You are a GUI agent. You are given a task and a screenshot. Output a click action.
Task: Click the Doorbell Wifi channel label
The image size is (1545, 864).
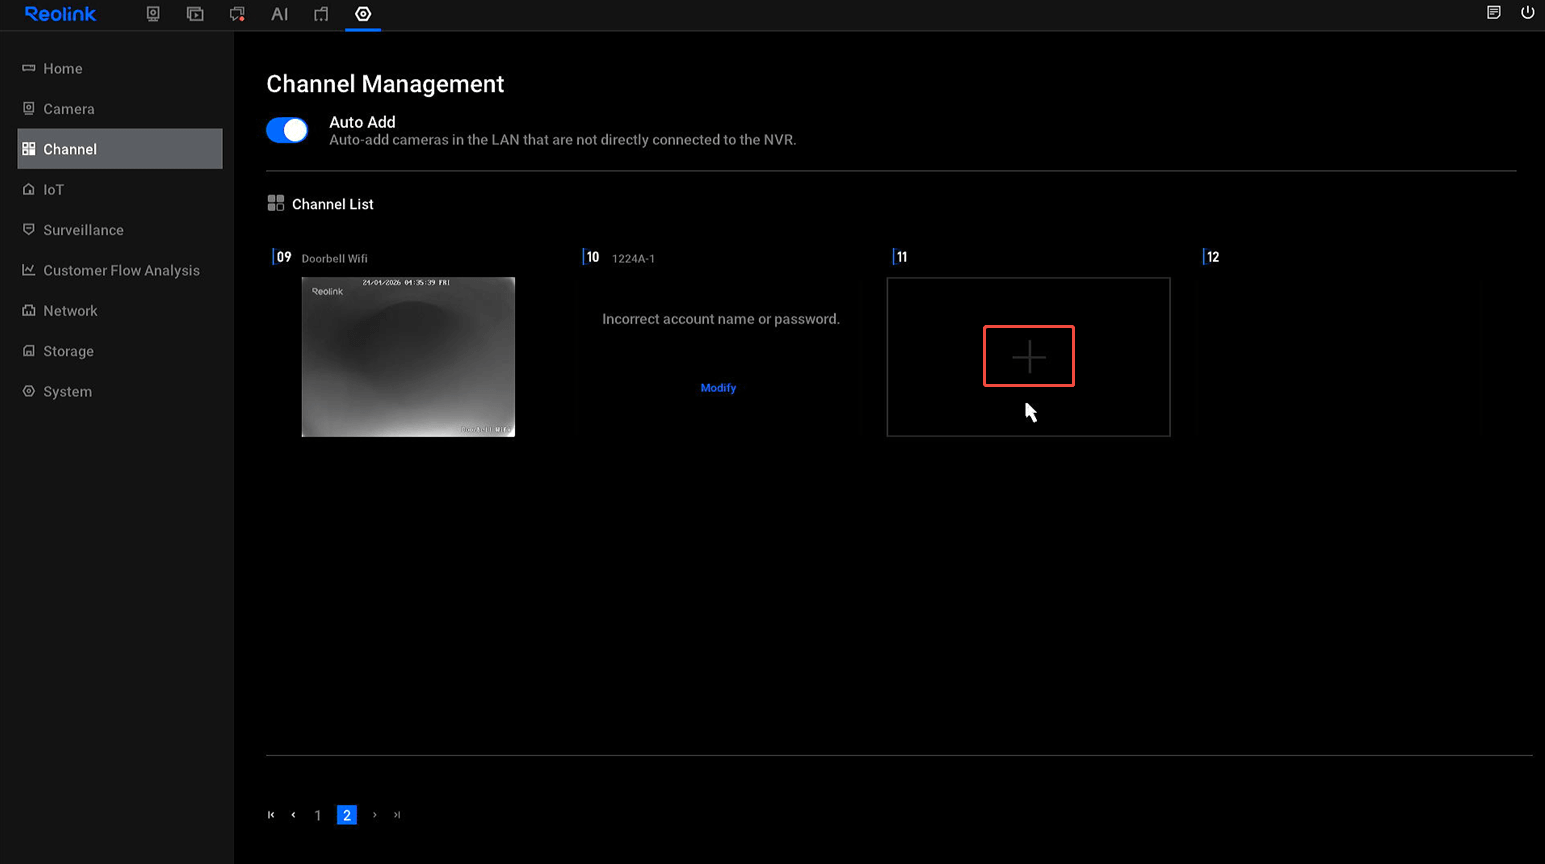tap(334, 258)
